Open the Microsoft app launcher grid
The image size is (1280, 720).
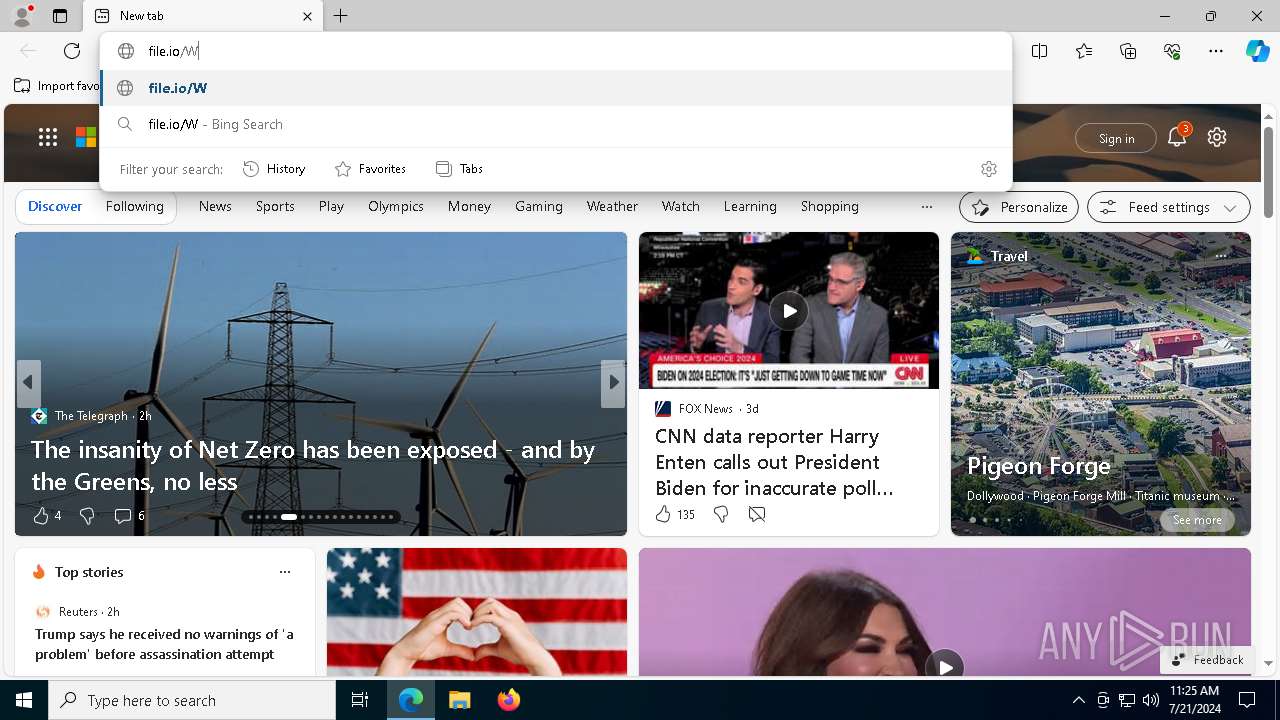point(48,137)
